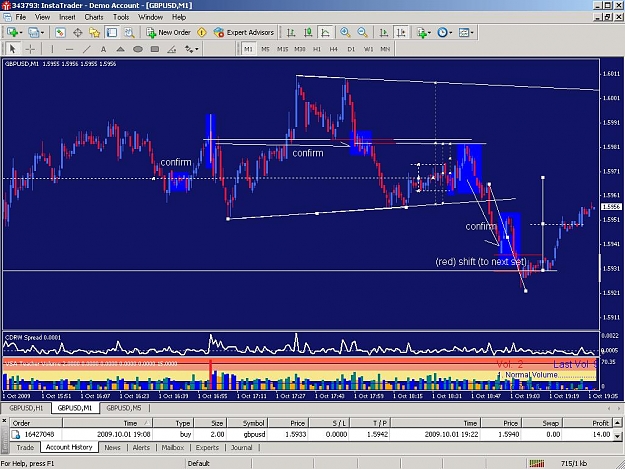Screen dimensions: 625x469
Task: Open the Periods clock dropdown arrow
Action: point(451,33)
